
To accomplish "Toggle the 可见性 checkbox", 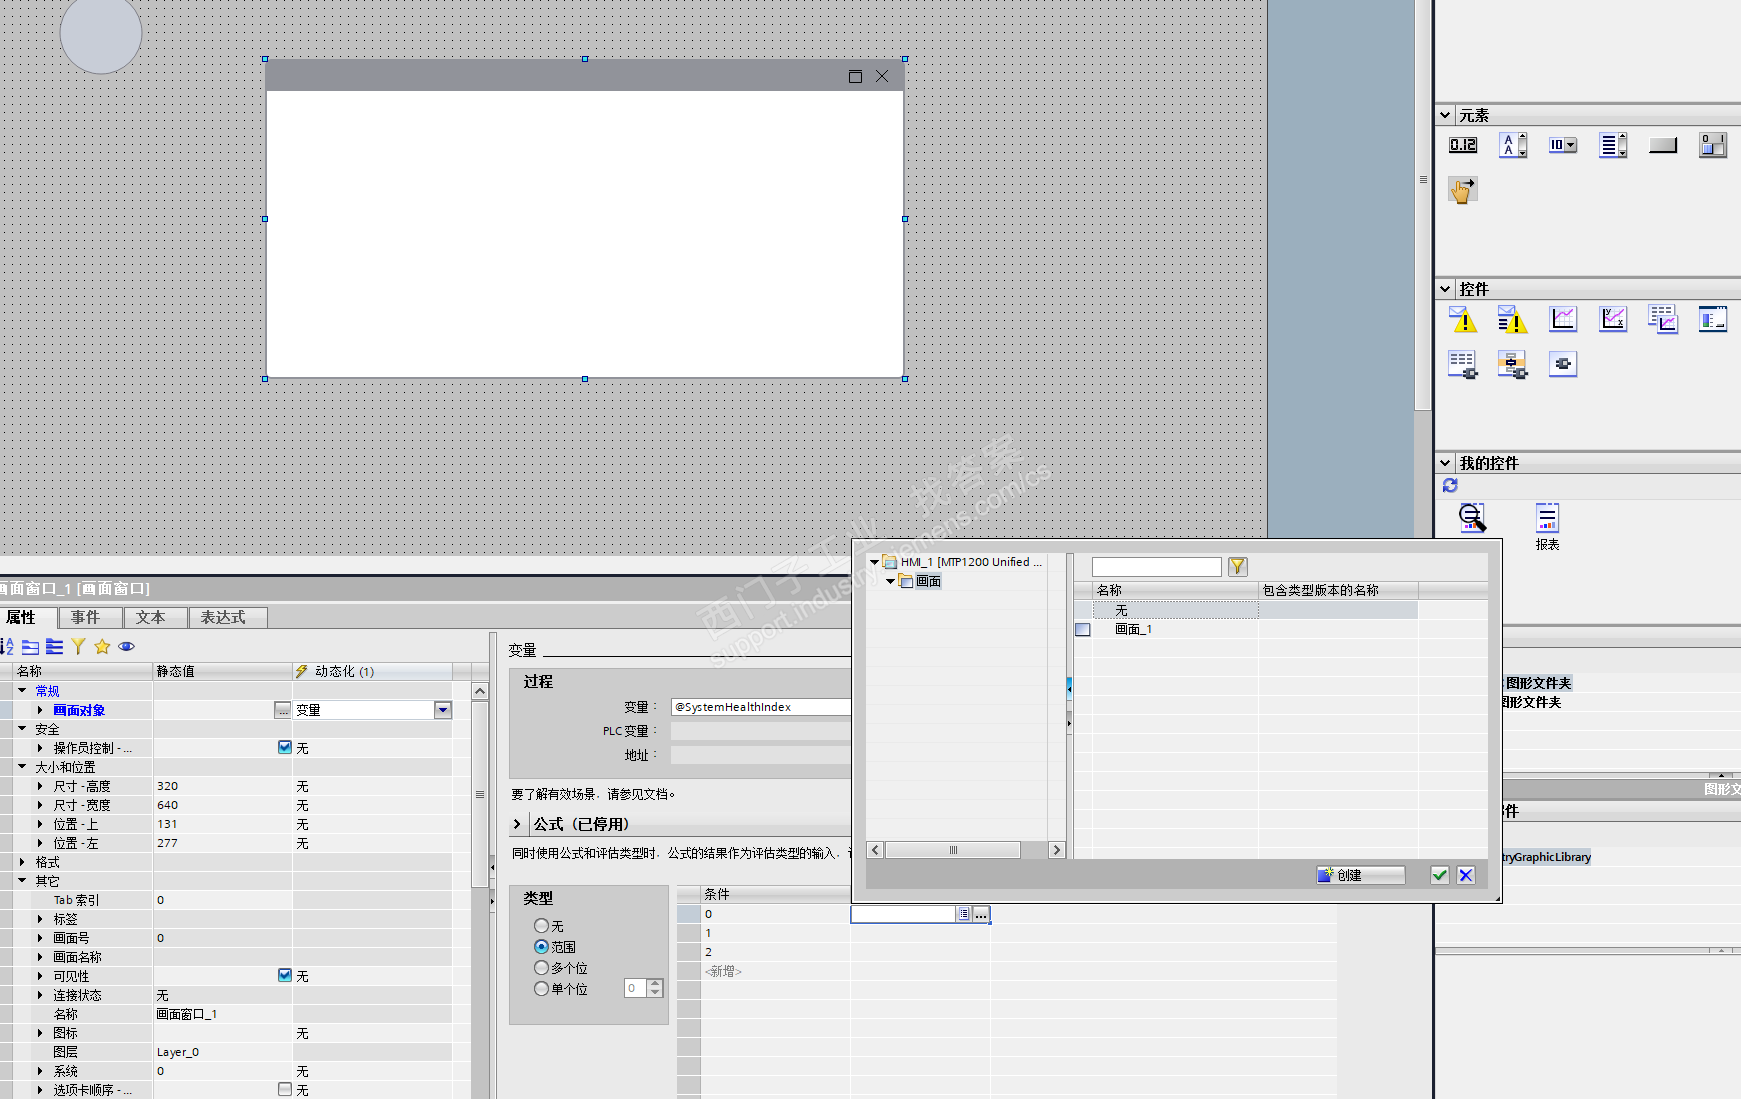I will pyautogui.click(x=285, y=975).
